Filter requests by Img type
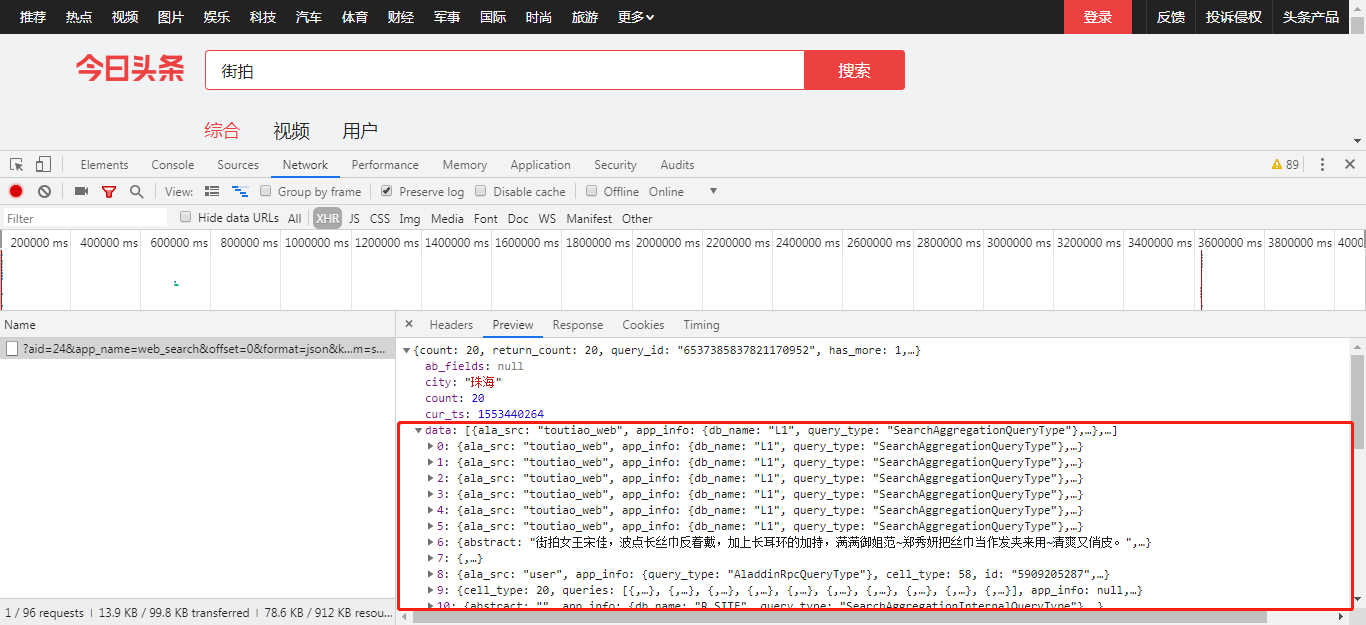 410,218
